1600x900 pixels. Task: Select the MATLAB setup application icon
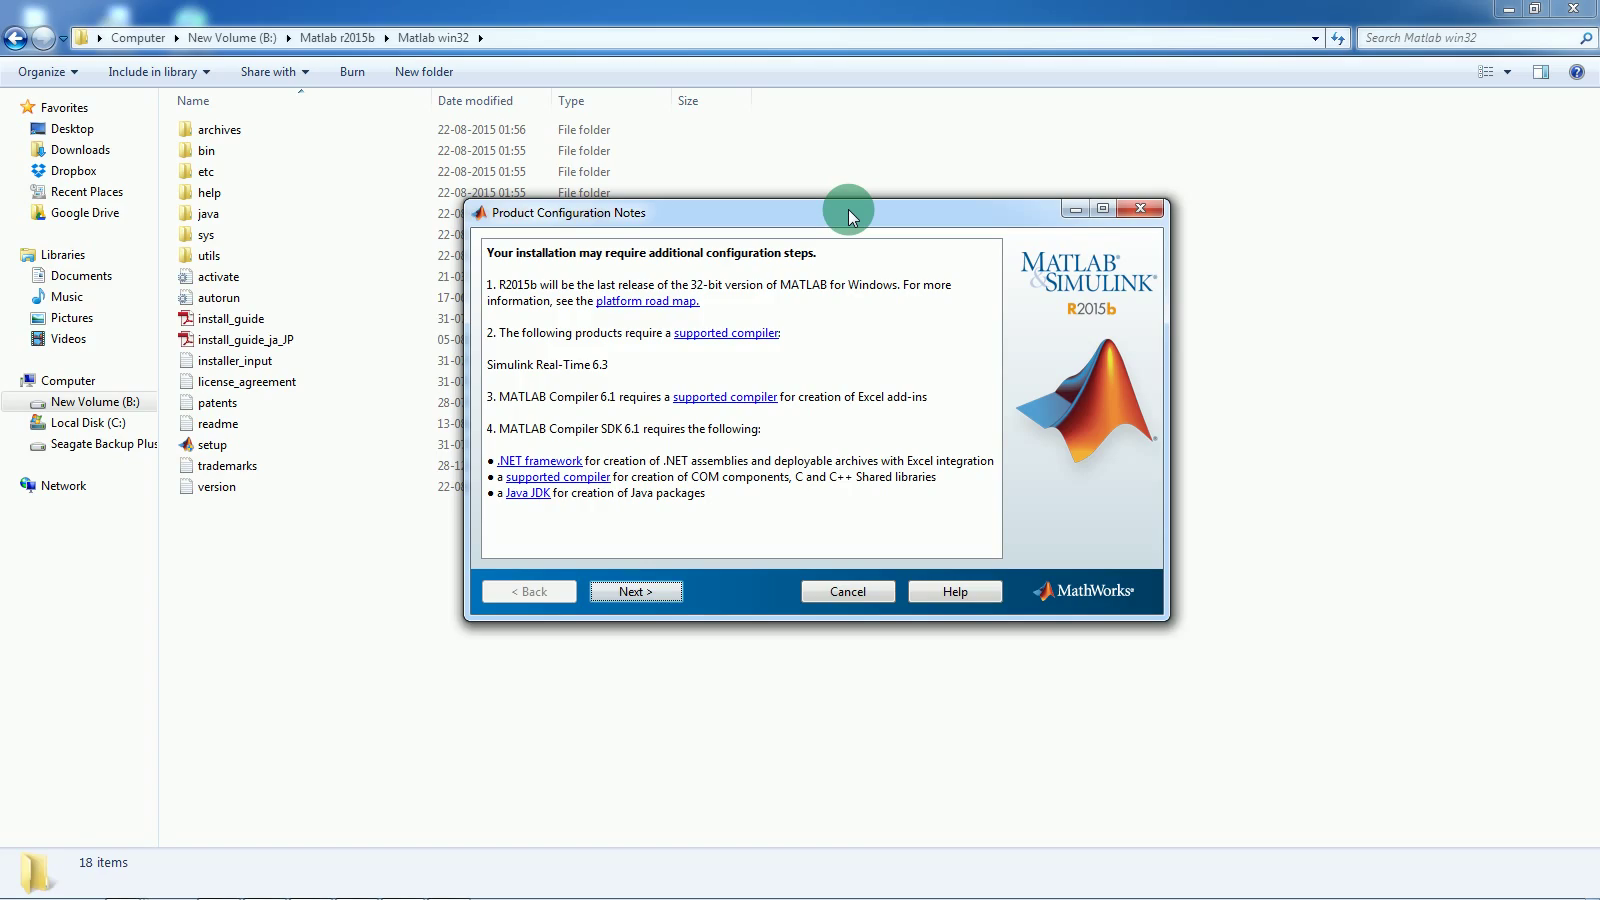point(185,444)
